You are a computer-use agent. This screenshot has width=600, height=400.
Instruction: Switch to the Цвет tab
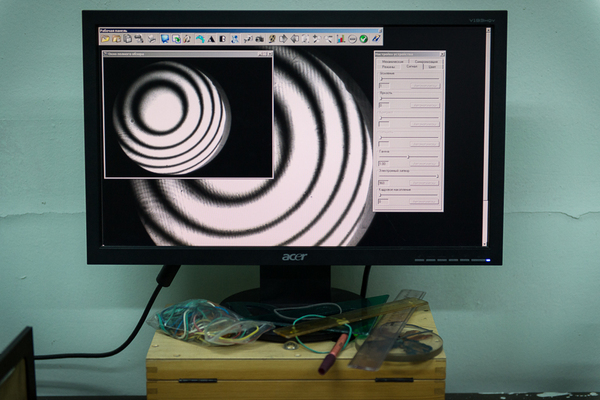point(432,67)
